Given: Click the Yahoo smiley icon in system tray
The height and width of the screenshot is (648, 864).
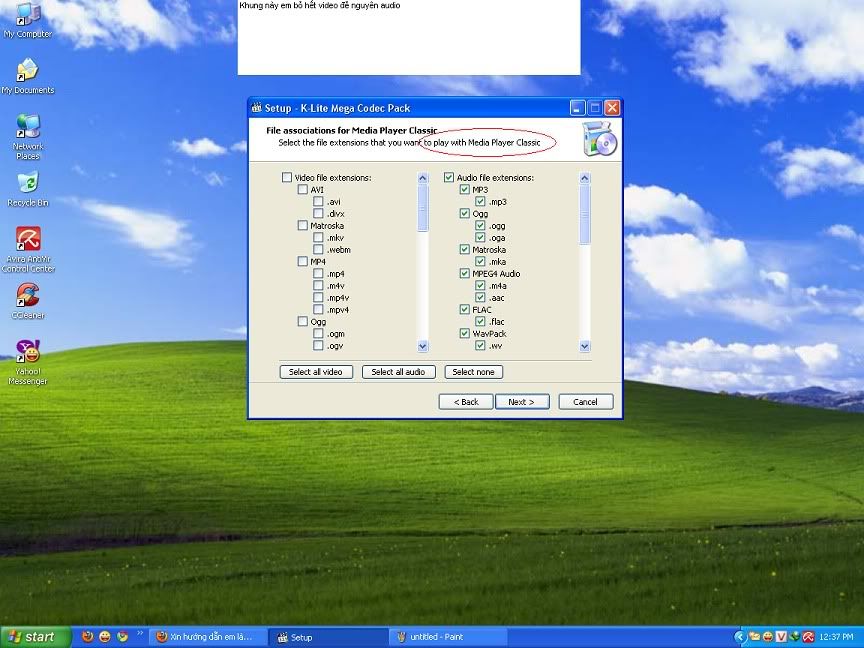Looking at the screenshot, I should pos(768,637).
